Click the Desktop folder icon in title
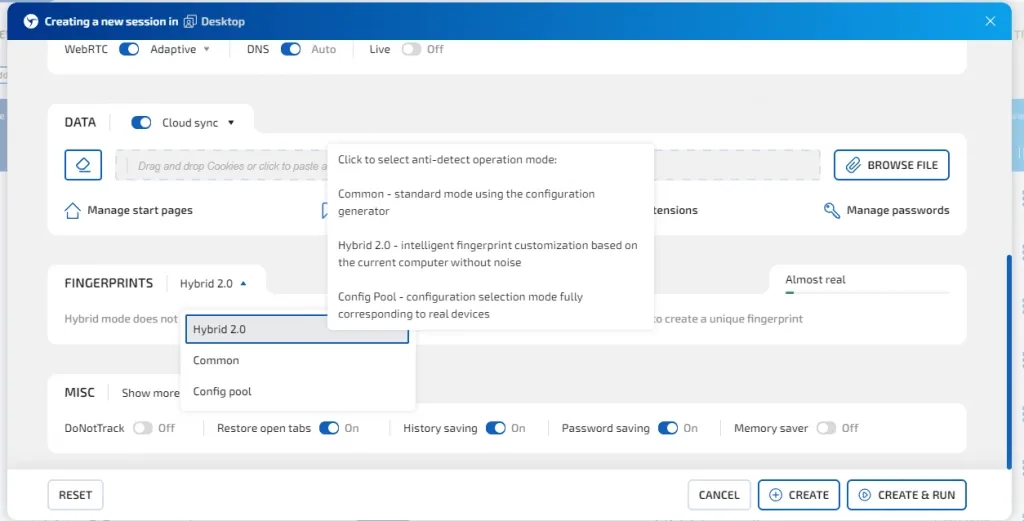This screenshot has width=1024, height=521. point(190,21)
